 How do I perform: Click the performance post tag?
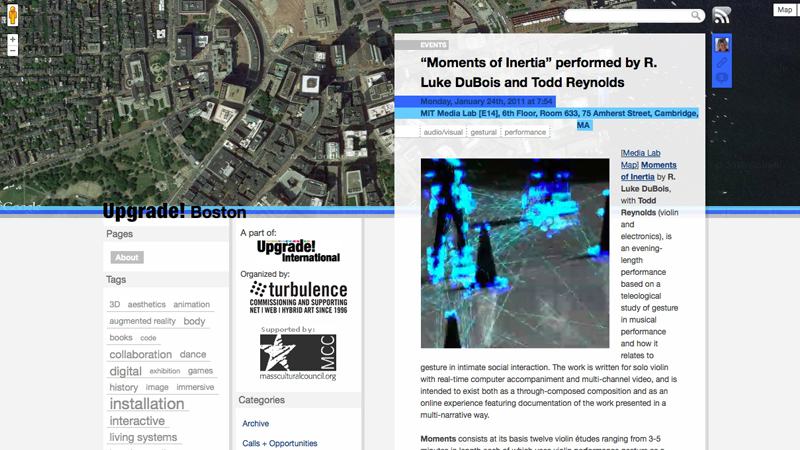click(x=525, y=132)
